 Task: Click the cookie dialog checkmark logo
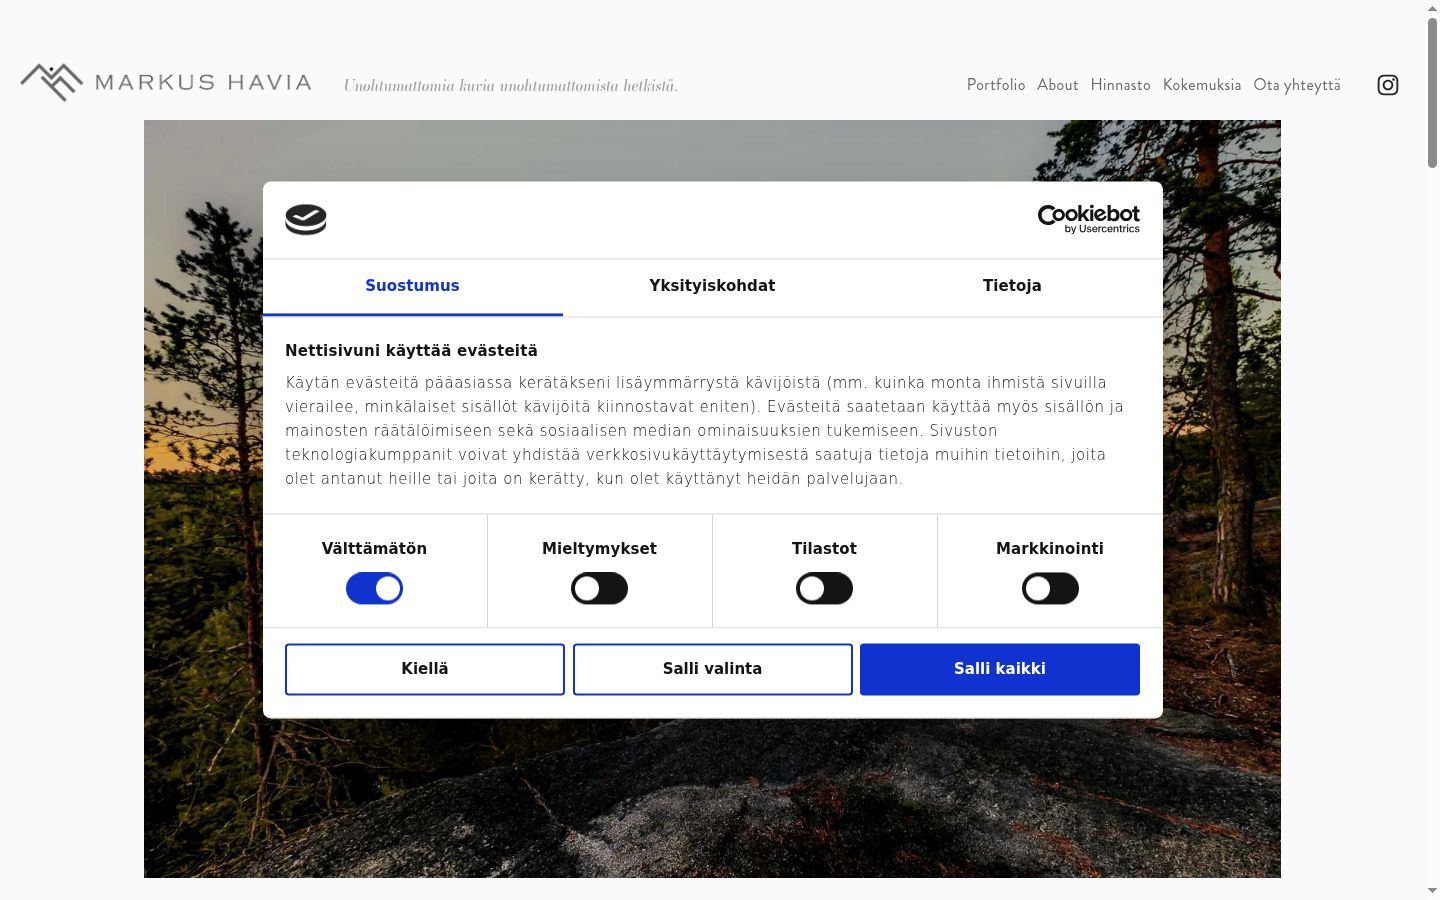tap(306, 219)
